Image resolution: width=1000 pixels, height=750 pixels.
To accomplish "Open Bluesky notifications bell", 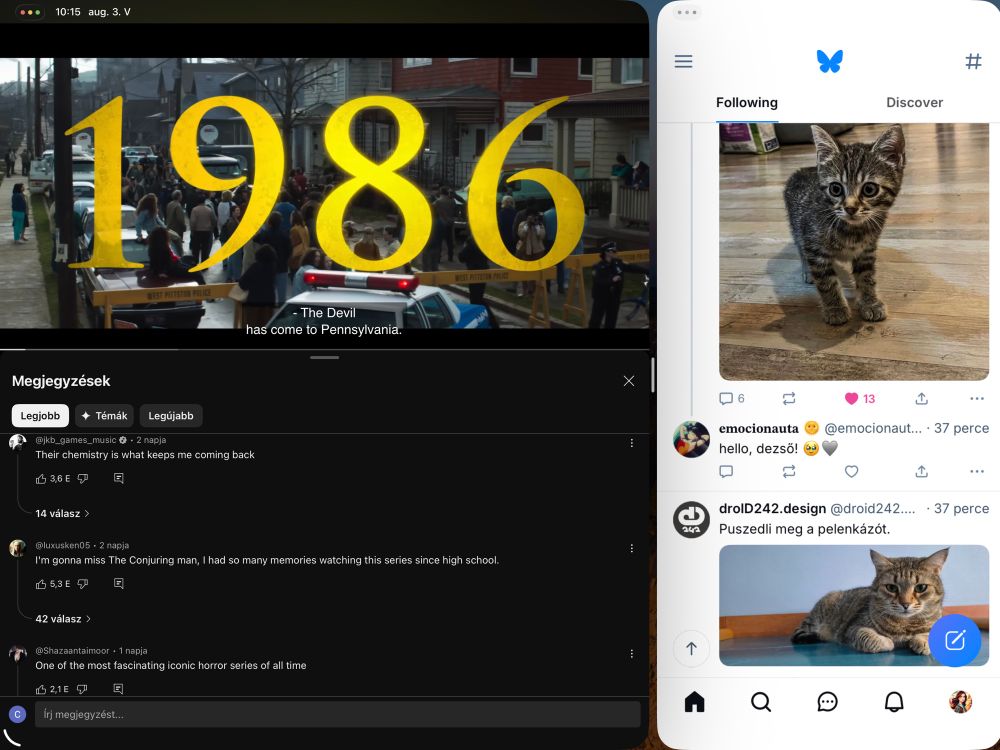I will click(x=893, y=702).
